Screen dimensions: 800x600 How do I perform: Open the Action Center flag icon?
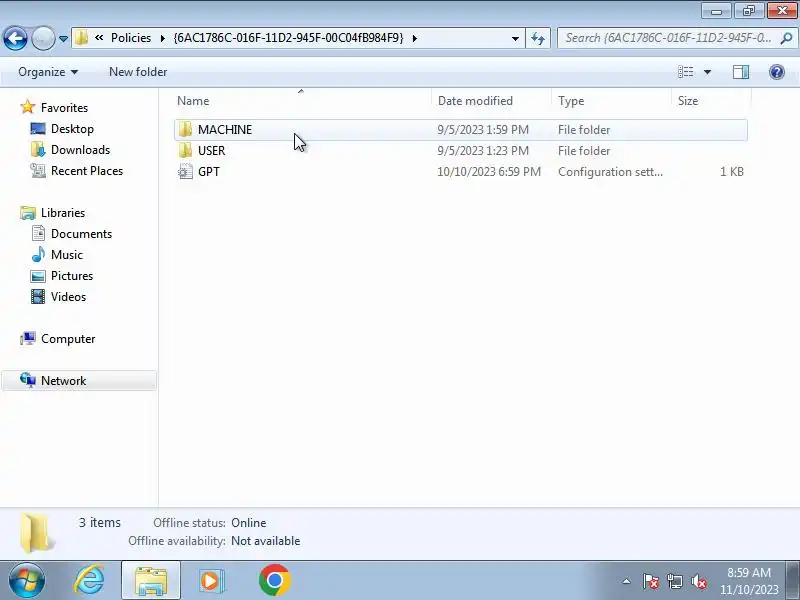[x=650, y=581]
